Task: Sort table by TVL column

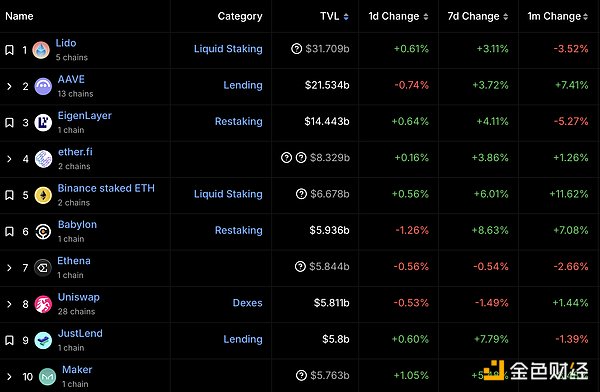Action: [x=334, y=16]
